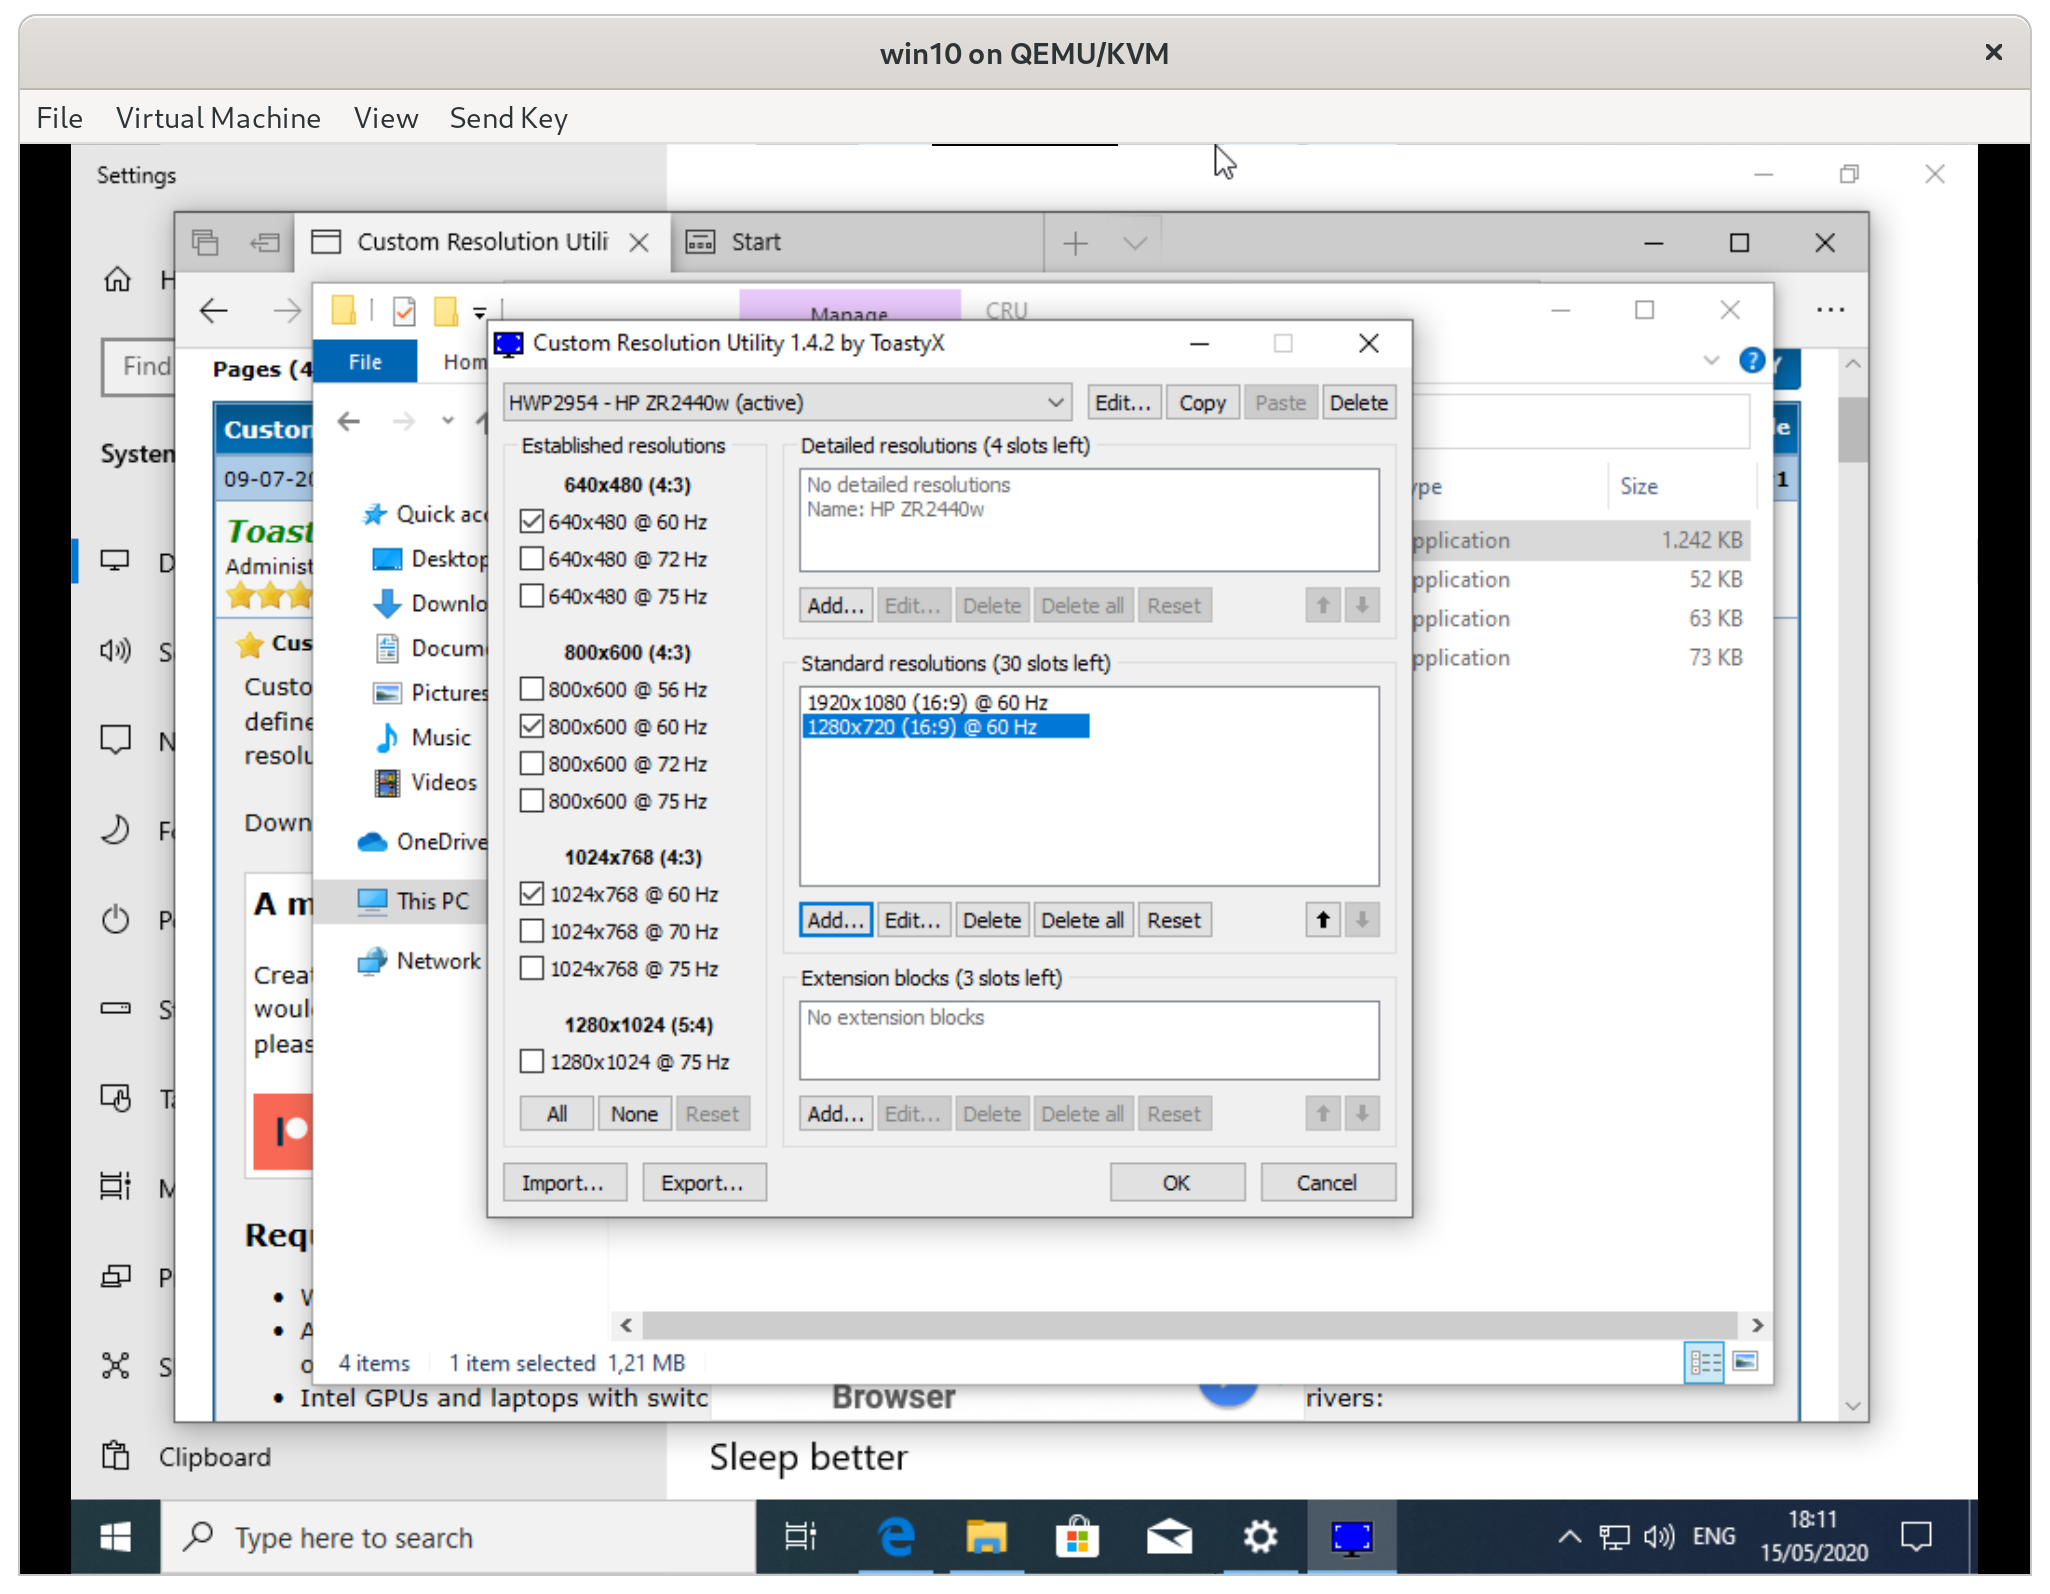Click the Explorer back navigation arrow
Screen dimensions: 2050x1594
point(347,421)
